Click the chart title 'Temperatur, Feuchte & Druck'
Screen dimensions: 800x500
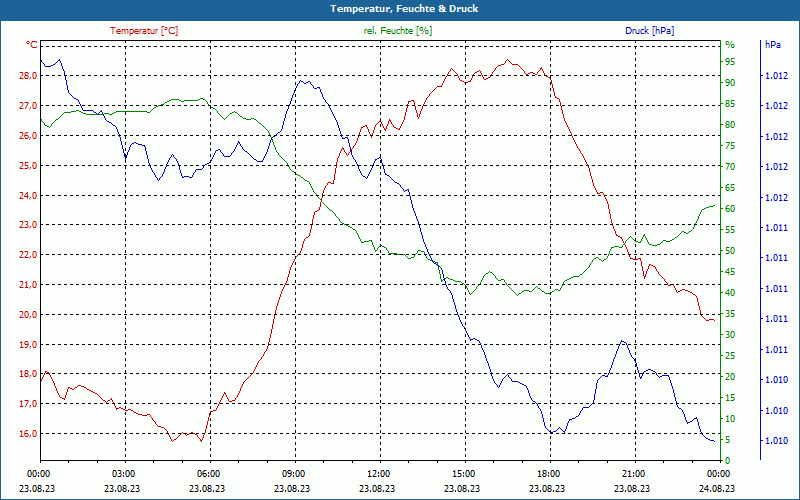click(x=404, y=9)
